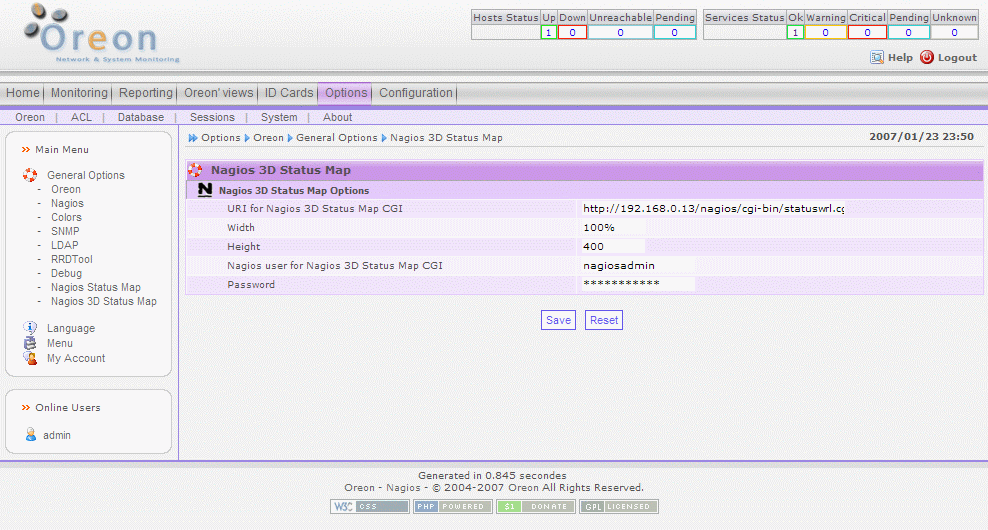
Task: Click the Height input field
Action: (612, 246)
